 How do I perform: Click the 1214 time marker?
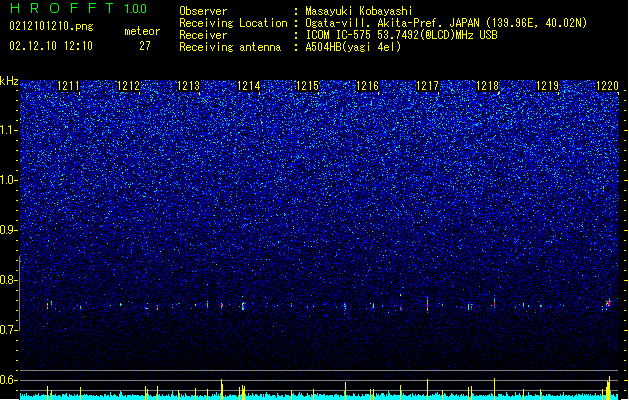coord(248,86)
